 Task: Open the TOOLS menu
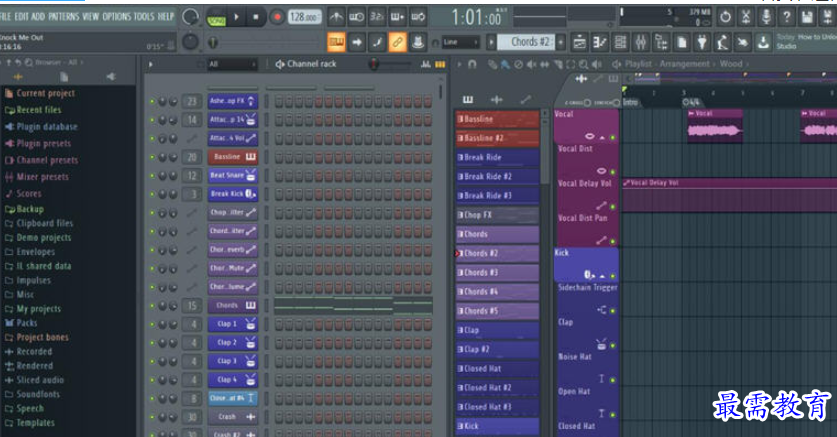(x=144, y=17)
